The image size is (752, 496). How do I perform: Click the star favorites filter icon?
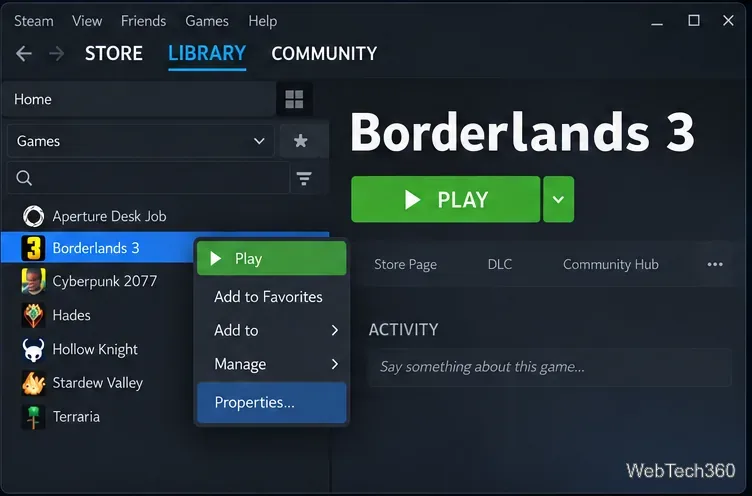301,141
